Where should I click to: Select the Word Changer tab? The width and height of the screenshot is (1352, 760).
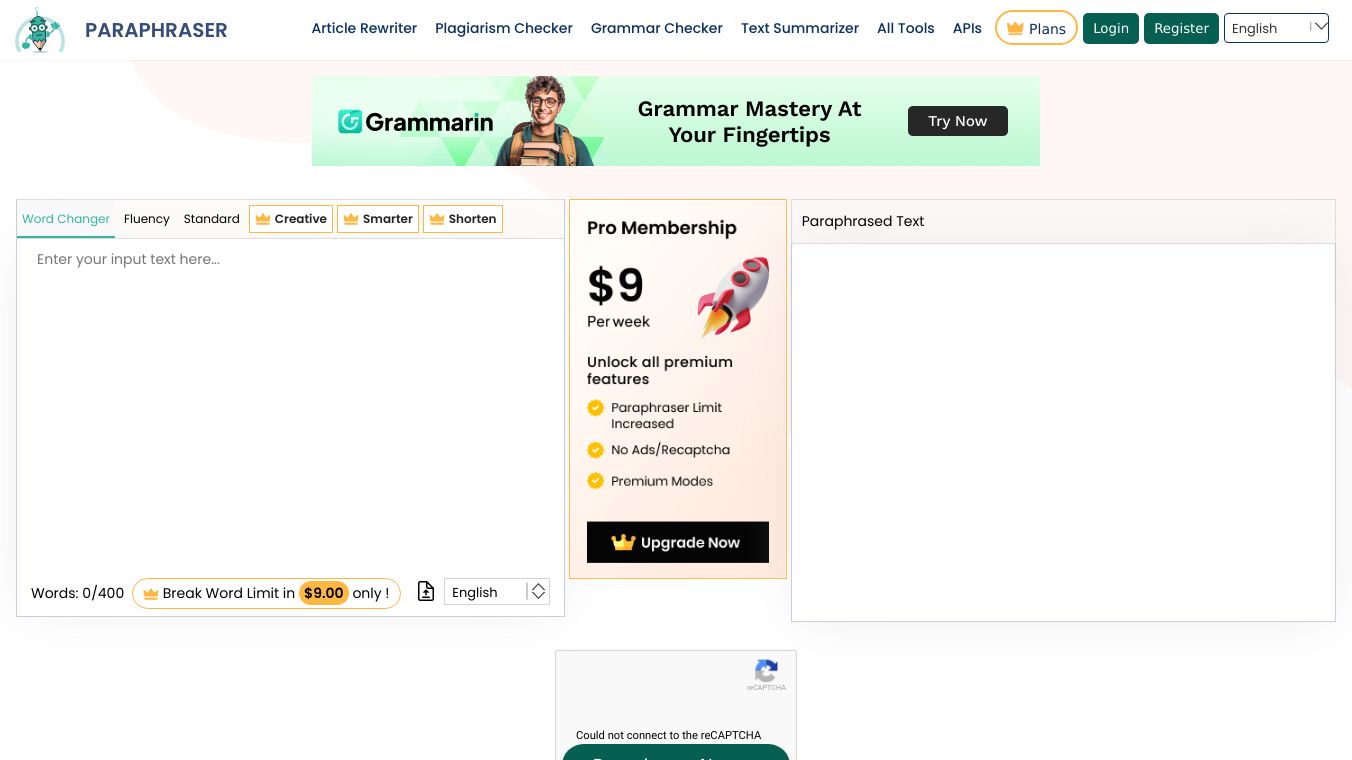[66, 219]
